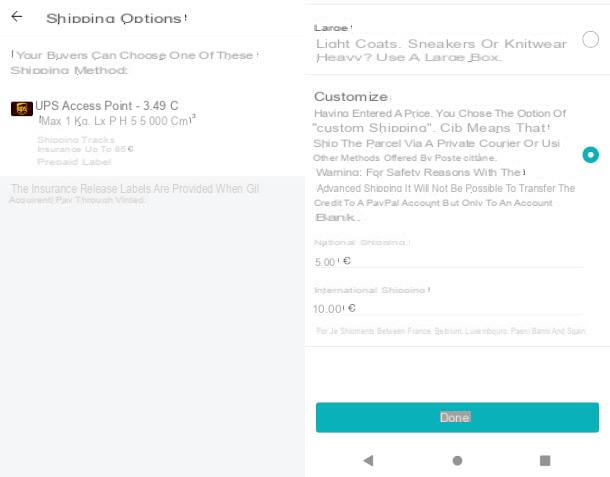The image size is (610, 477).
Task: Edit the International Shipping price field
Action: coord(449,309)
